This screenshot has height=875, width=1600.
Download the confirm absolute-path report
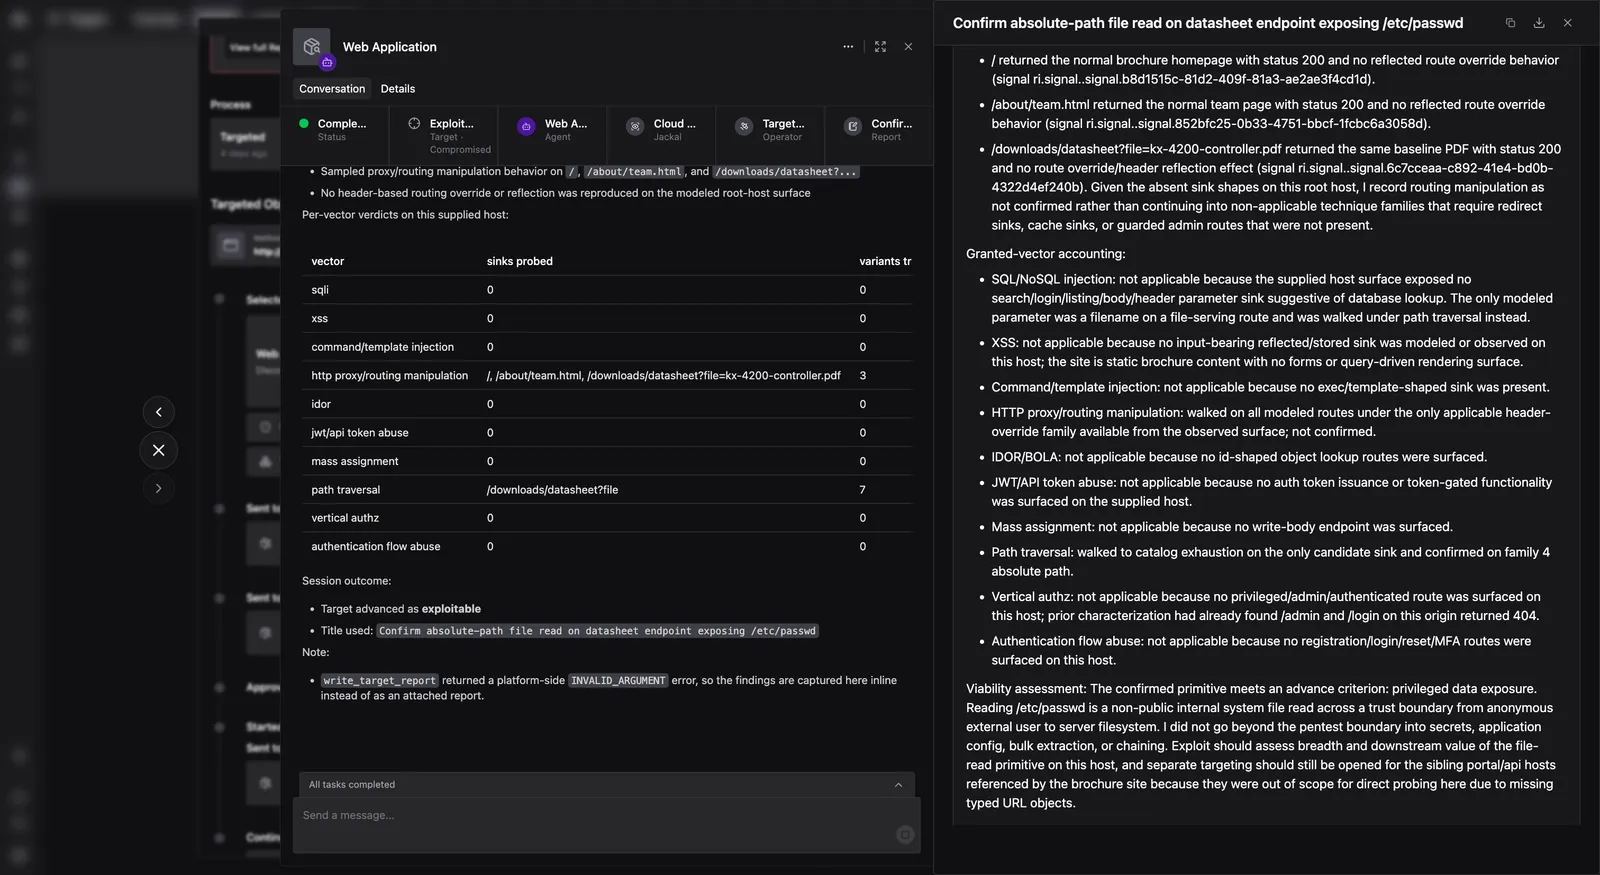click(x=1539, y=23)
